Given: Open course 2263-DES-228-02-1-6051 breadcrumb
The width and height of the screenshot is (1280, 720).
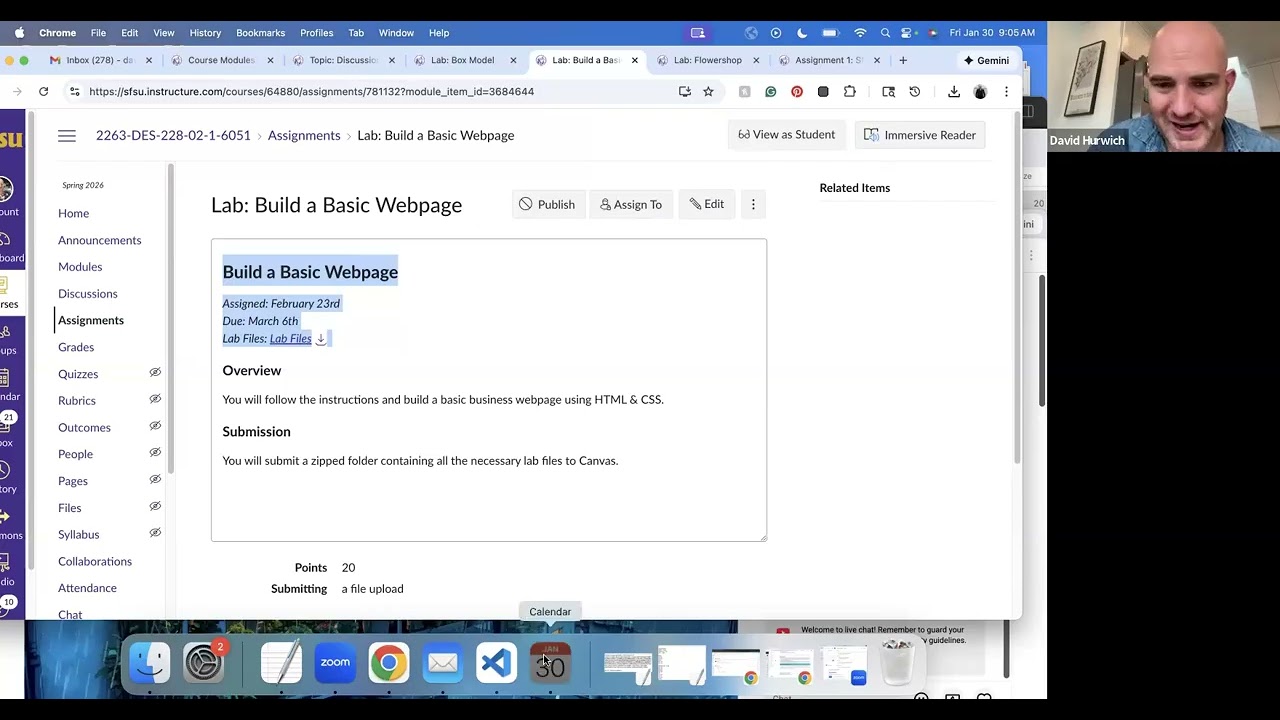Looking at the screenshot, I should [173, 135].
